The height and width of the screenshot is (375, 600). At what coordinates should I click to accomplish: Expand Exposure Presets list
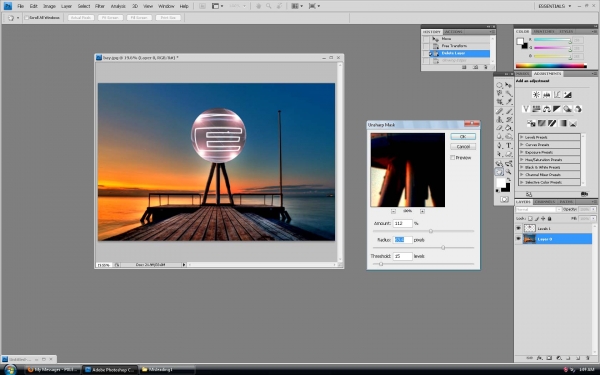[x=522, y=152]
